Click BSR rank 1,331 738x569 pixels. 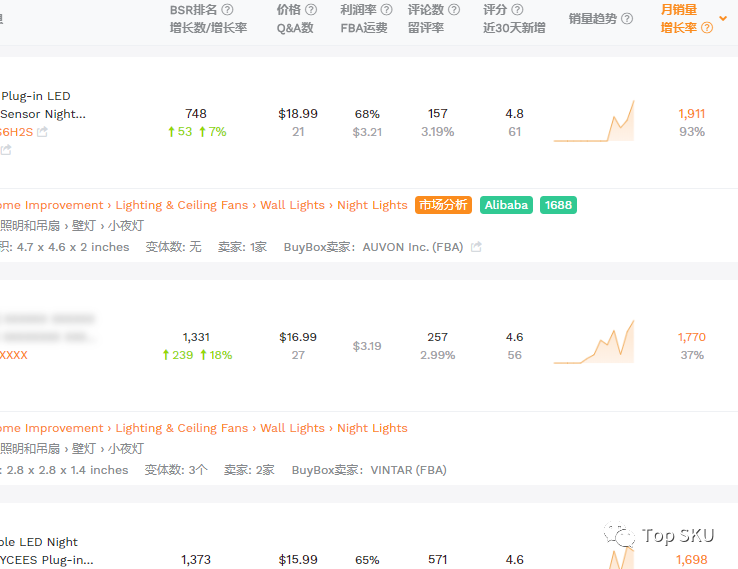pyautogui.click(x=196, y=337)
